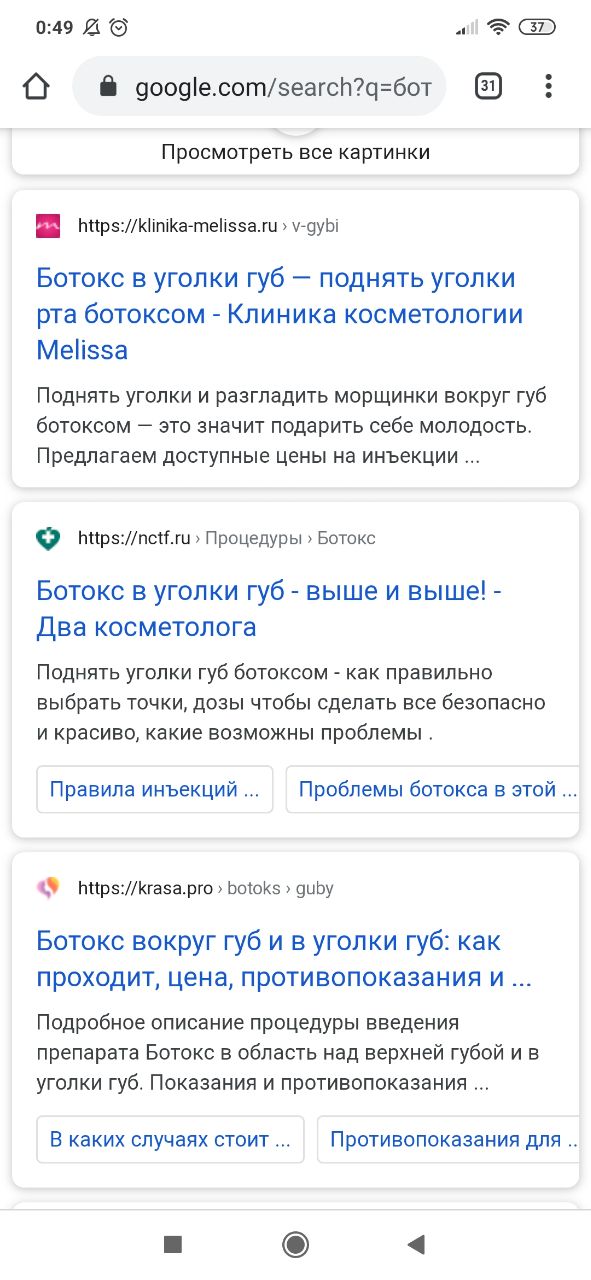Viewport: 591px width, 1280px height.
Task: Select the 'Правила инъекций' sitelink chip
Action: point(155,789)
